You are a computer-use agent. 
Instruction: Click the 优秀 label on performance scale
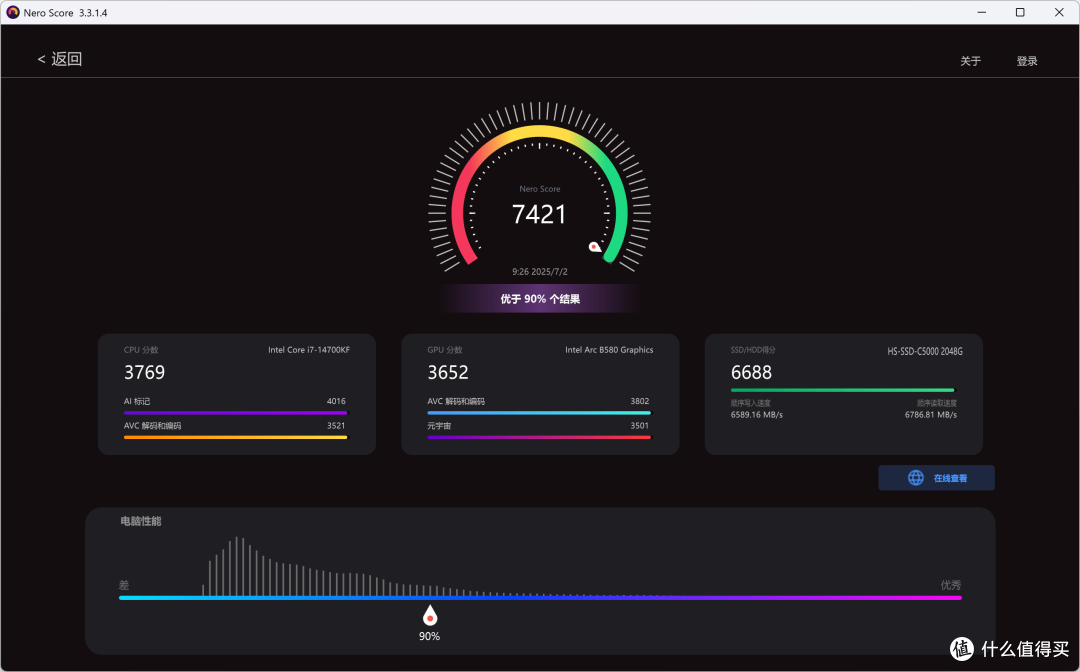[x=951, y=585]
